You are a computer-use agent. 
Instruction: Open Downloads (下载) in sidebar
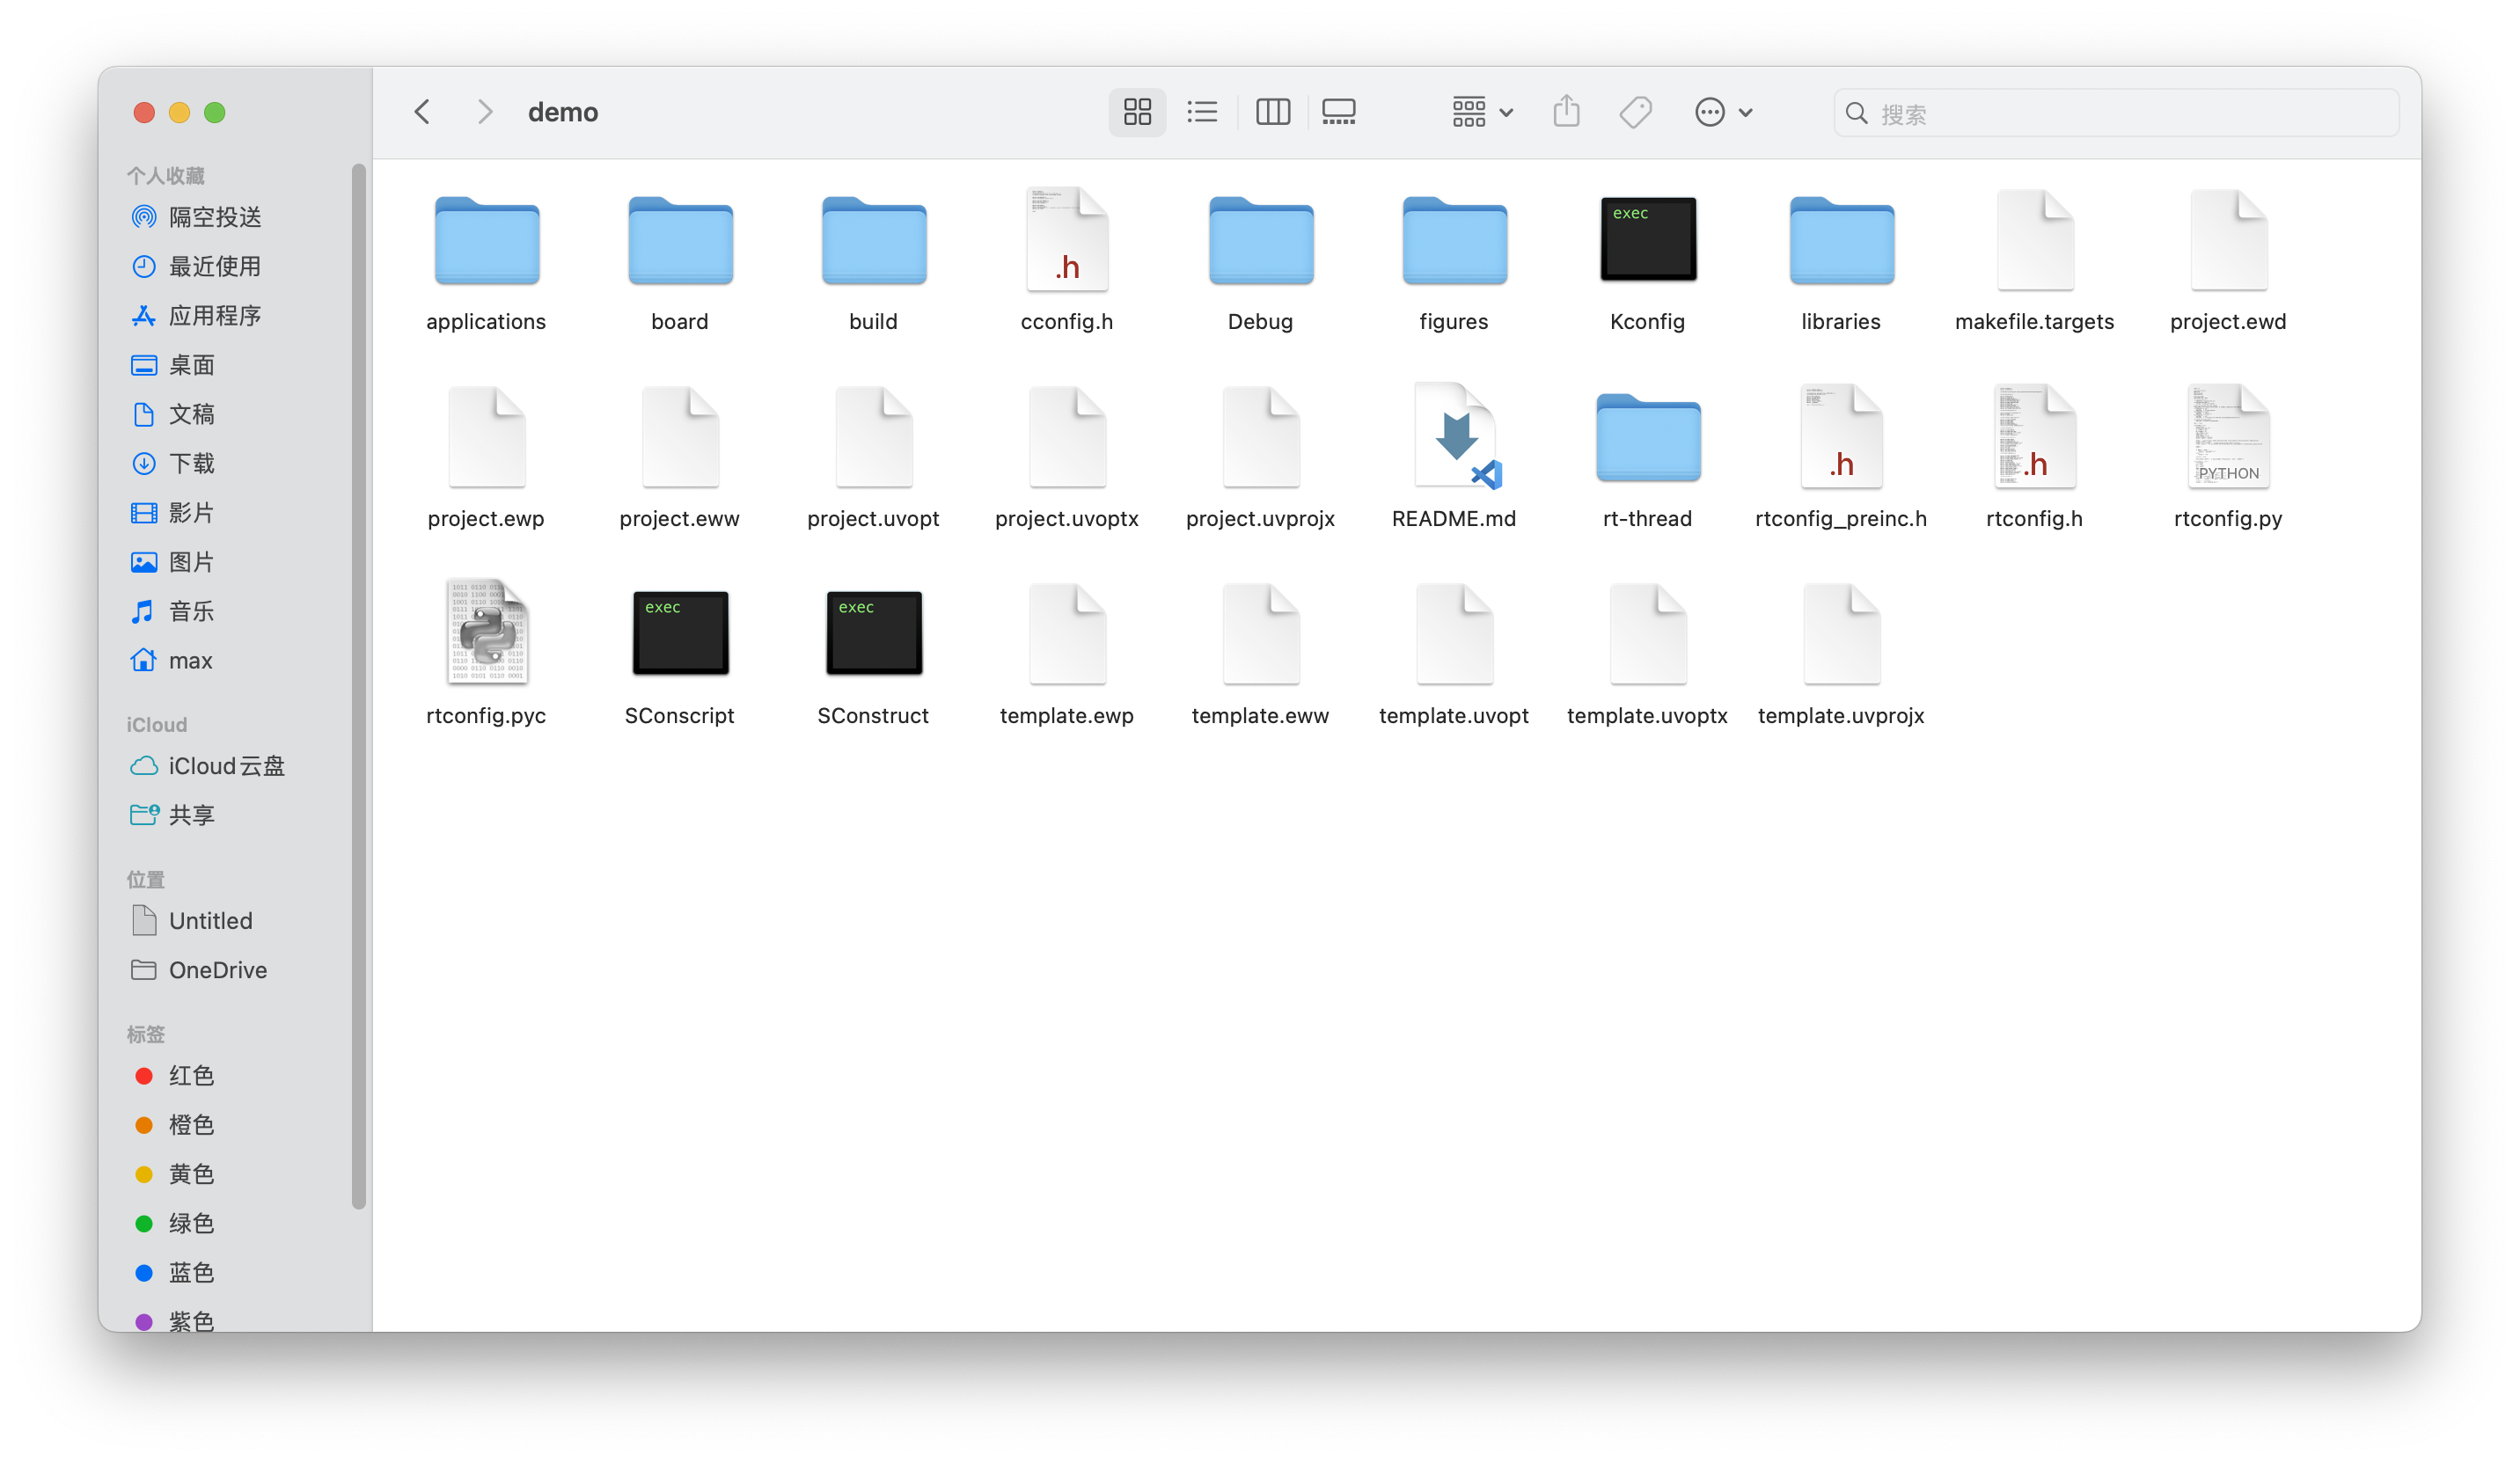click(191, 463)
